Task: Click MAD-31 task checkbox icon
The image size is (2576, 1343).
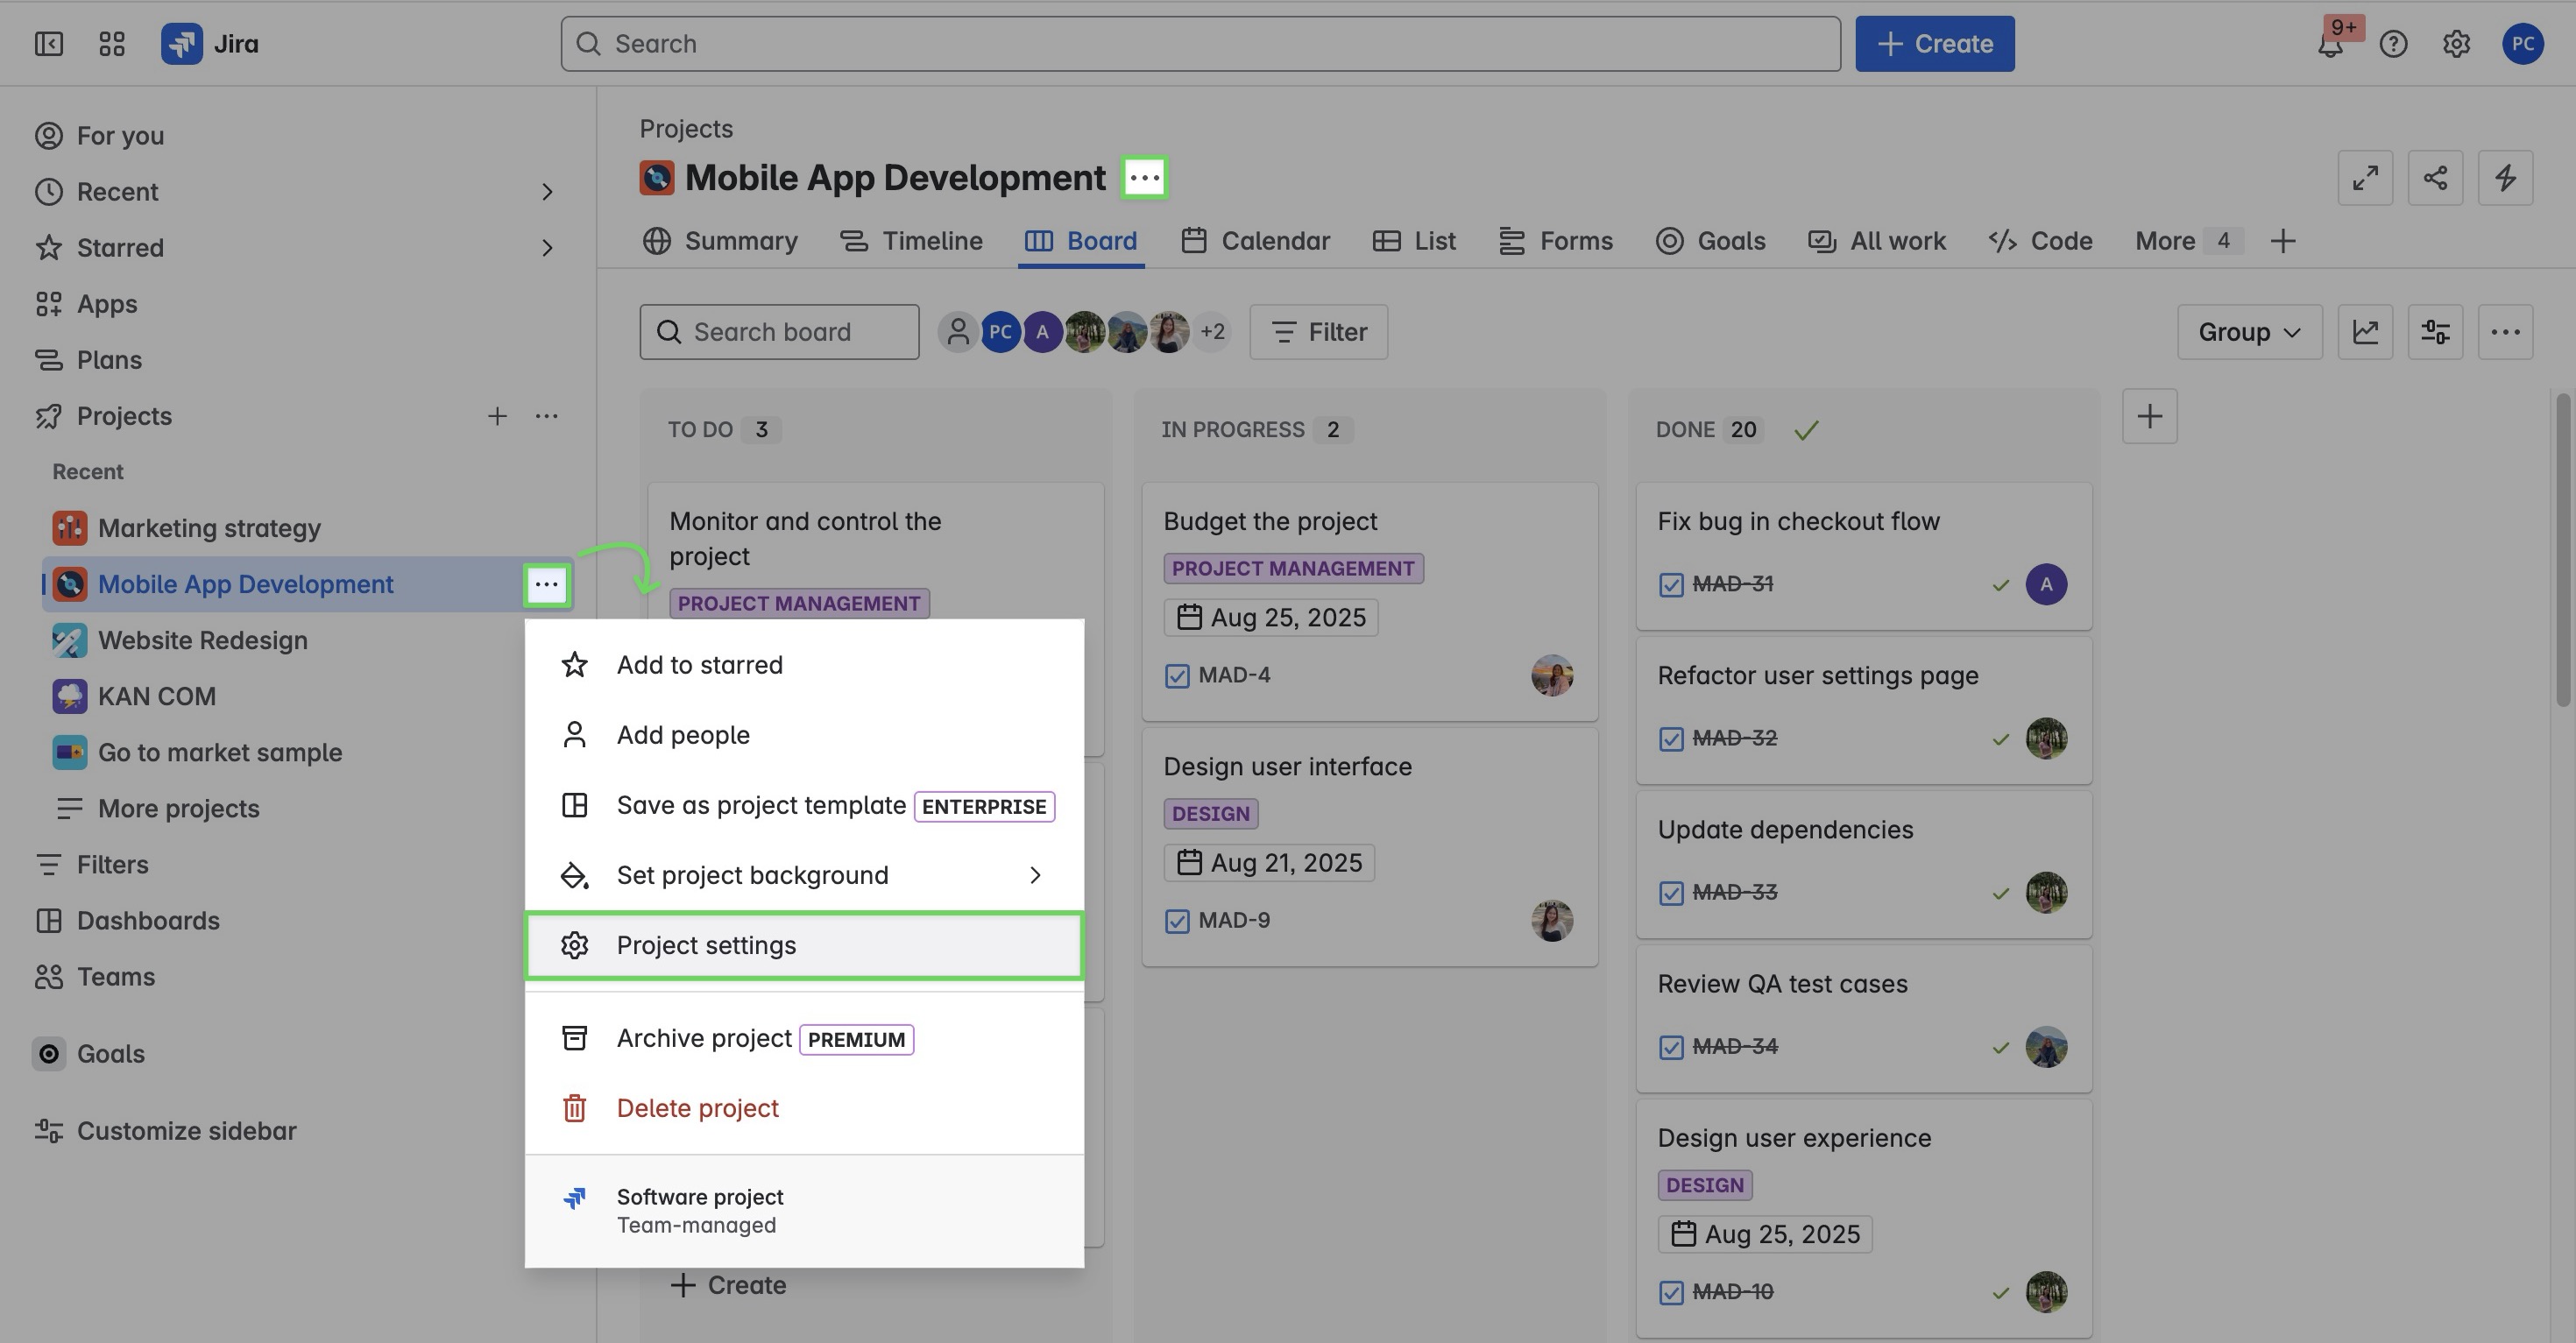Action: [x=1670, y=585]
